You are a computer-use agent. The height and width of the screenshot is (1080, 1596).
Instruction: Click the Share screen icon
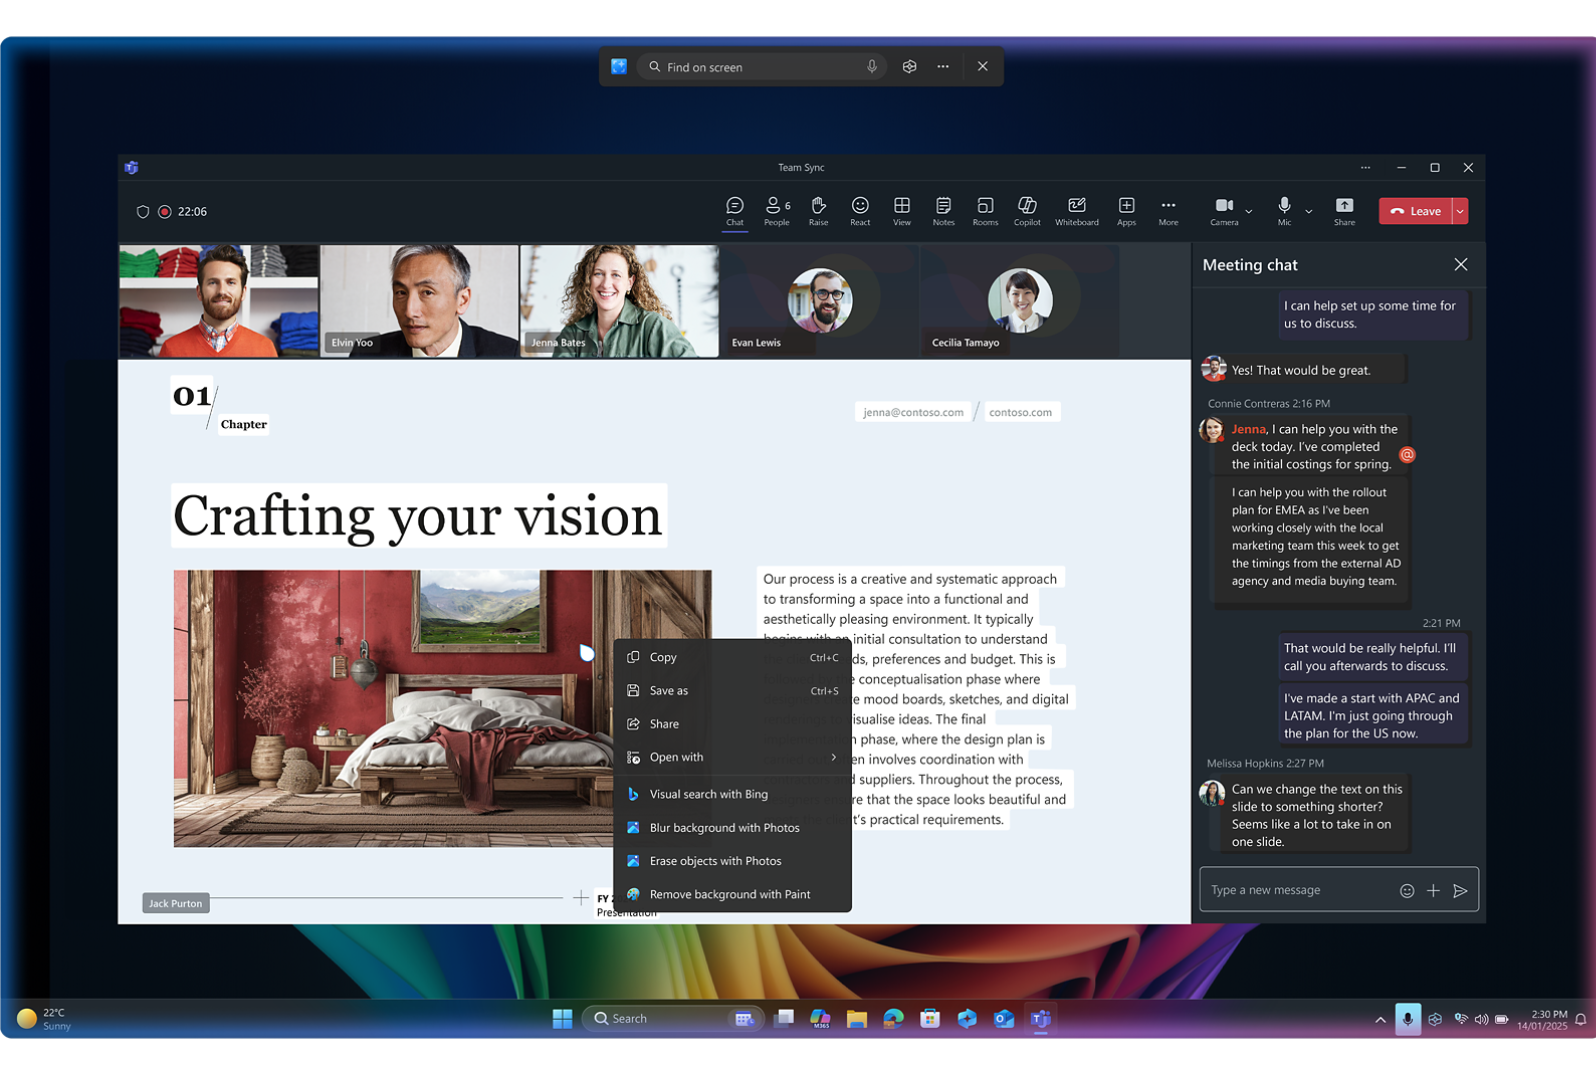[1344, 210]
